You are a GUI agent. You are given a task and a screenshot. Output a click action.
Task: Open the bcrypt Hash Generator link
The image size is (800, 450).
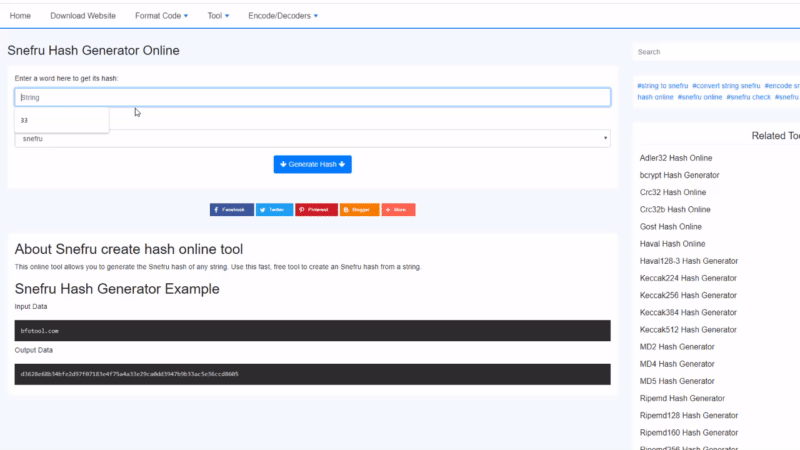[x=679, y=175]
